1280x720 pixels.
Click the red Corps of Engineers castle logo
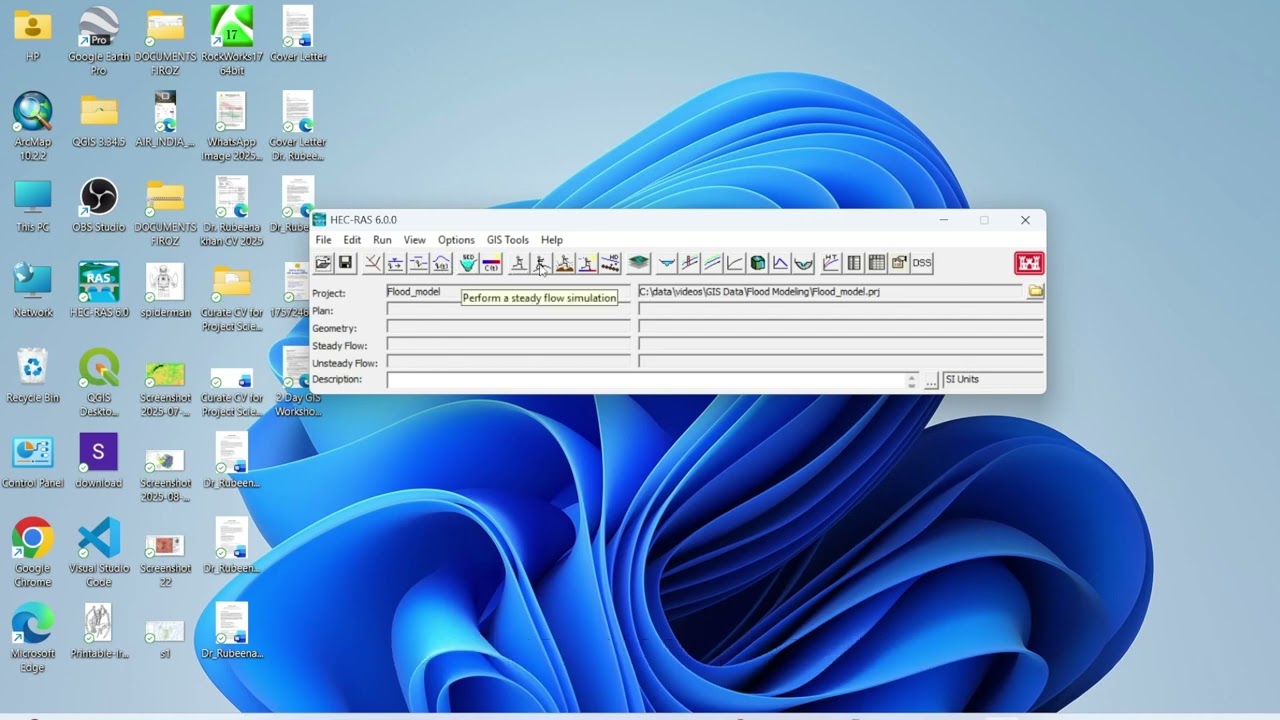[1029, 263]
